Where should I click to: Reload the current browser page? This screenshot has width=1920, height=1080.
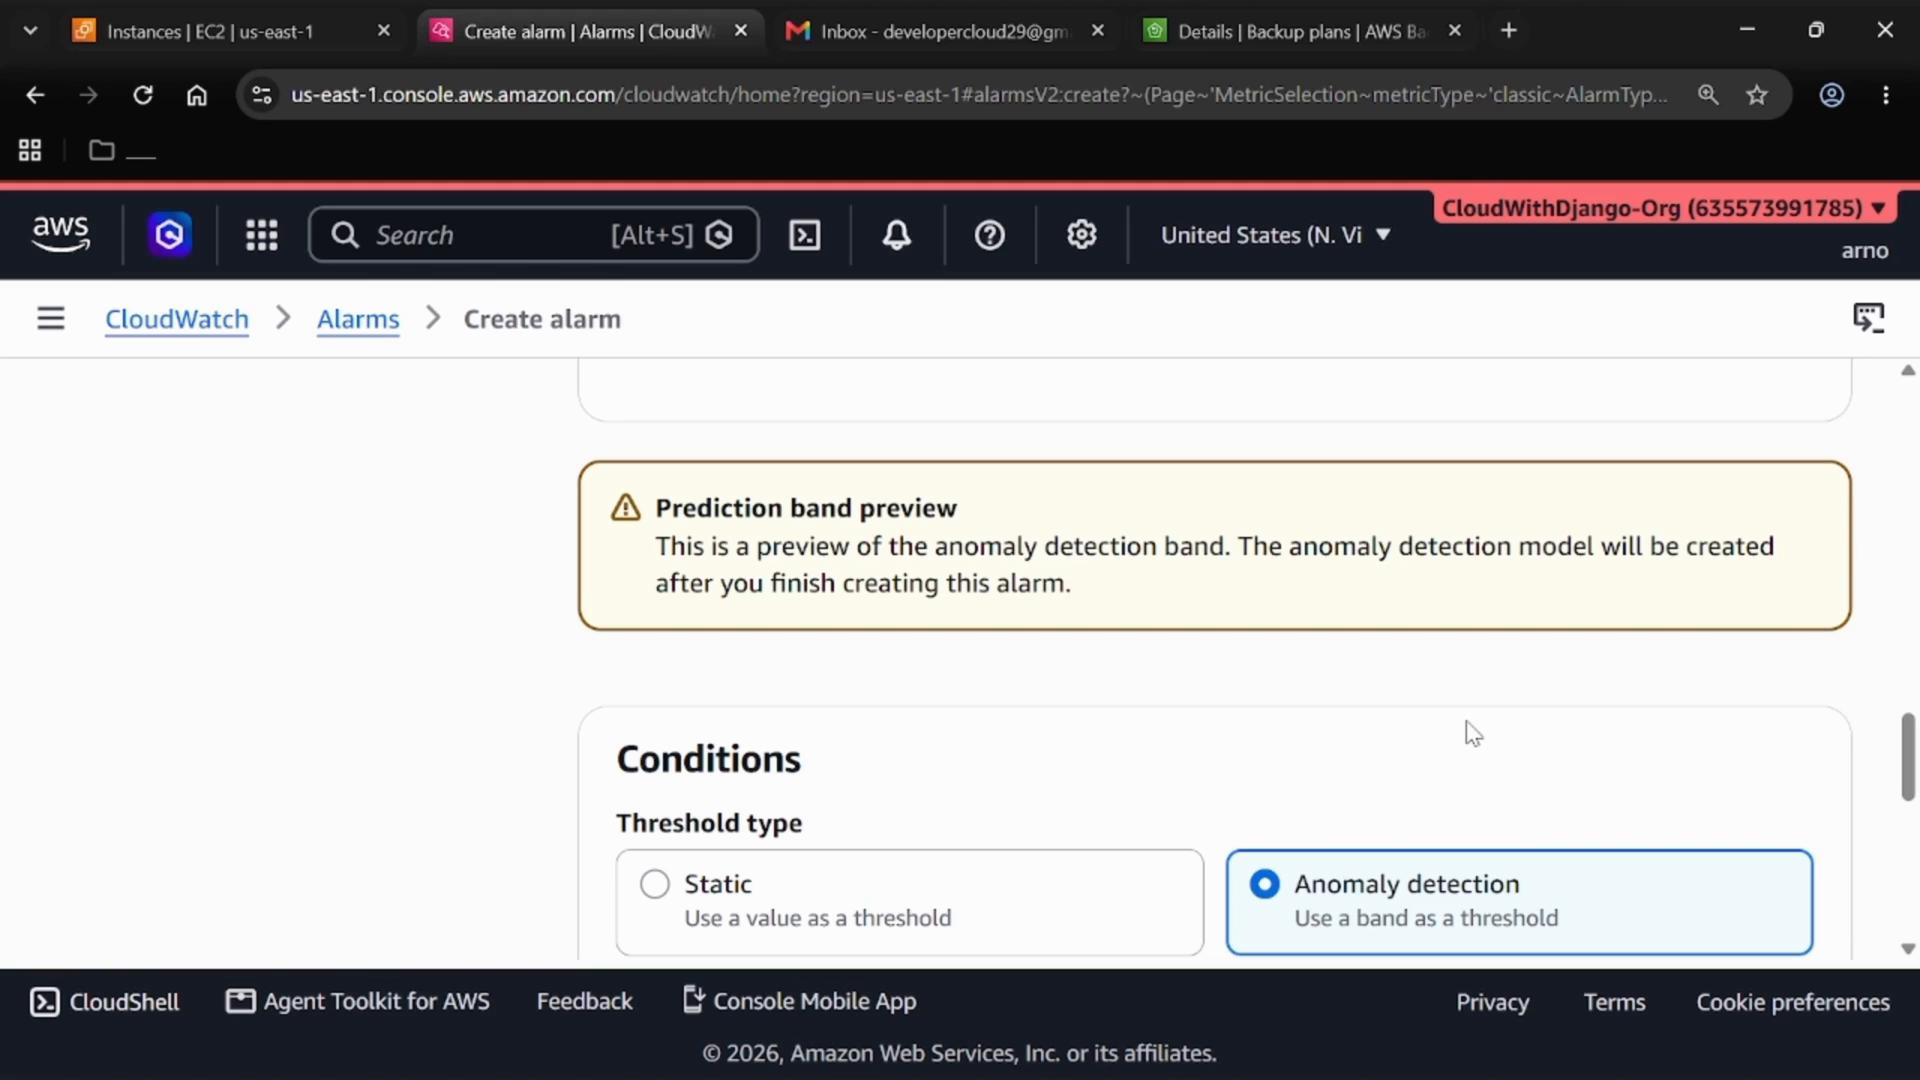[143, 95]
